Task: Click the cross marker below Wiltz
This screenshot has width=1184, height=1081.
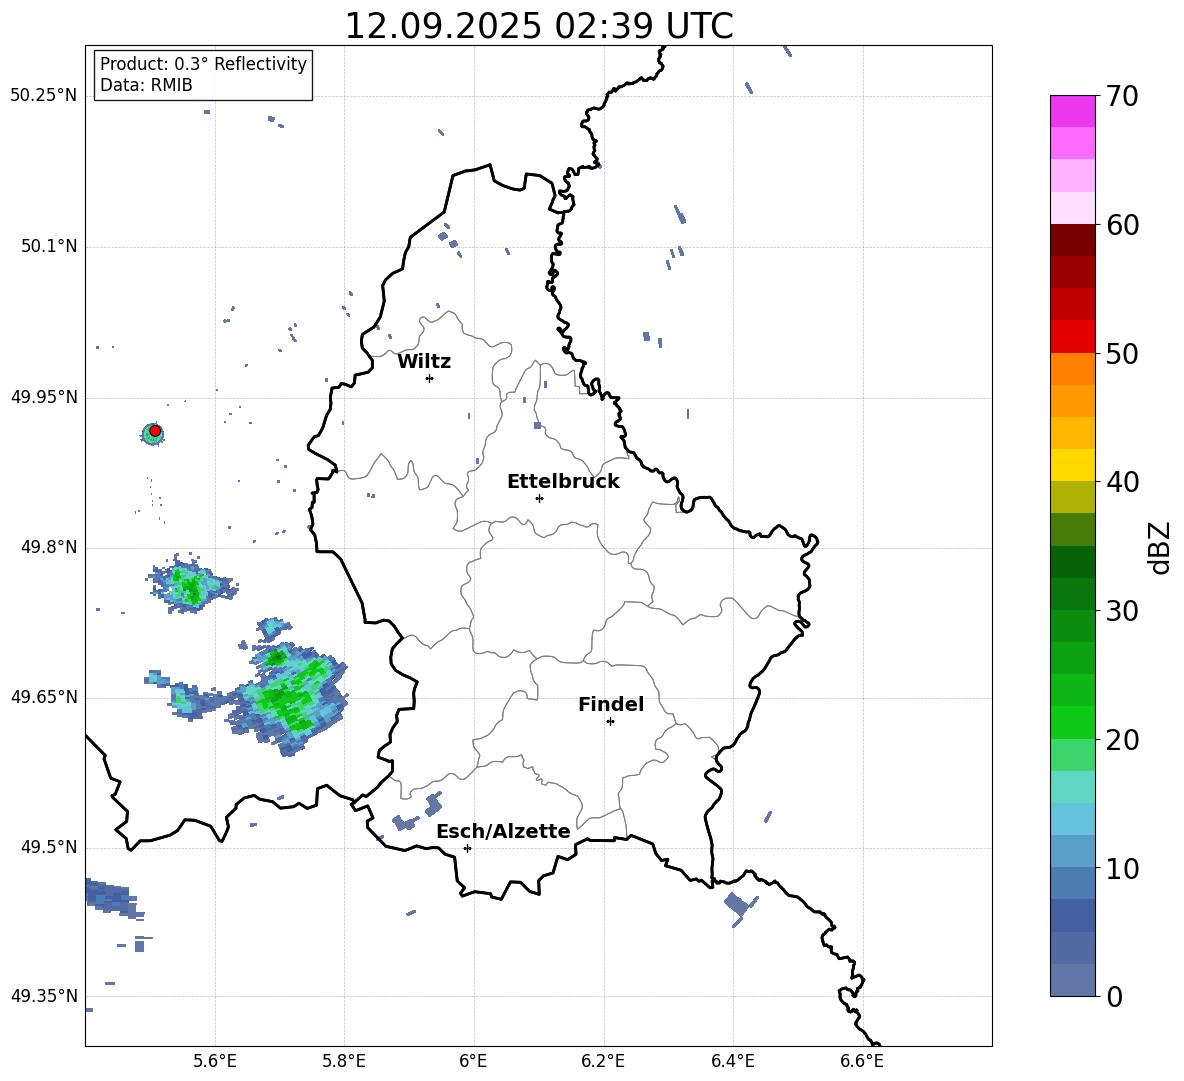Action: pos(429,378)
